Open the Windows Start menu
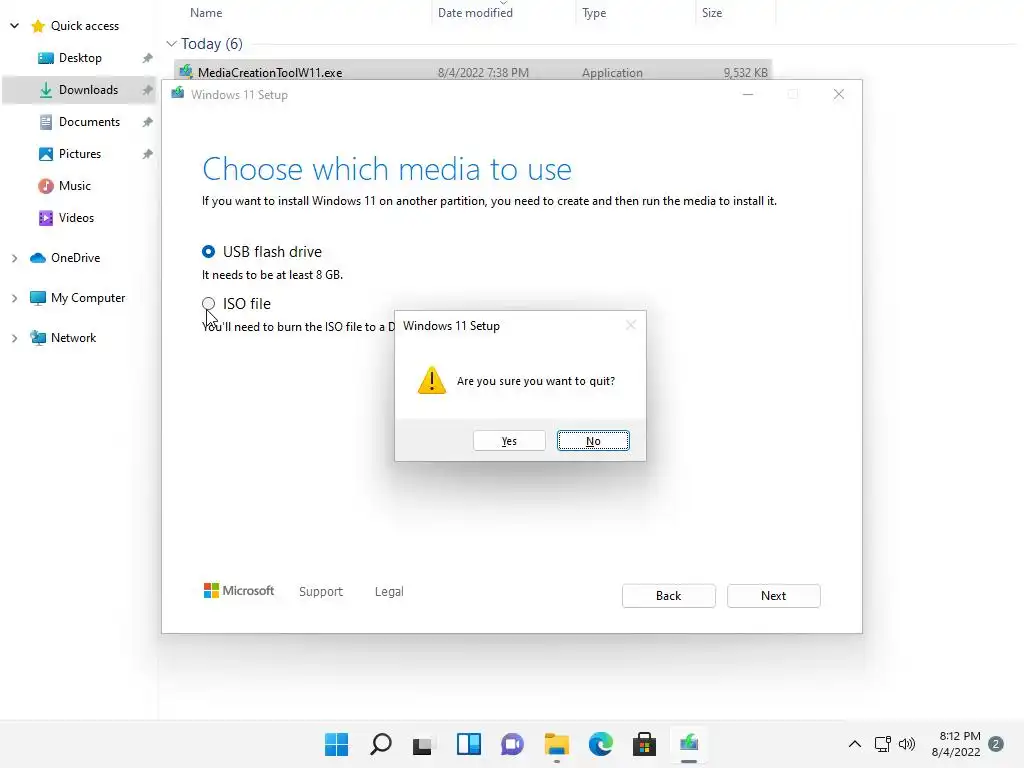Image resolution: width=1024 pixels, height=768 pixels. pyautogui.click(x=336, y=744)
